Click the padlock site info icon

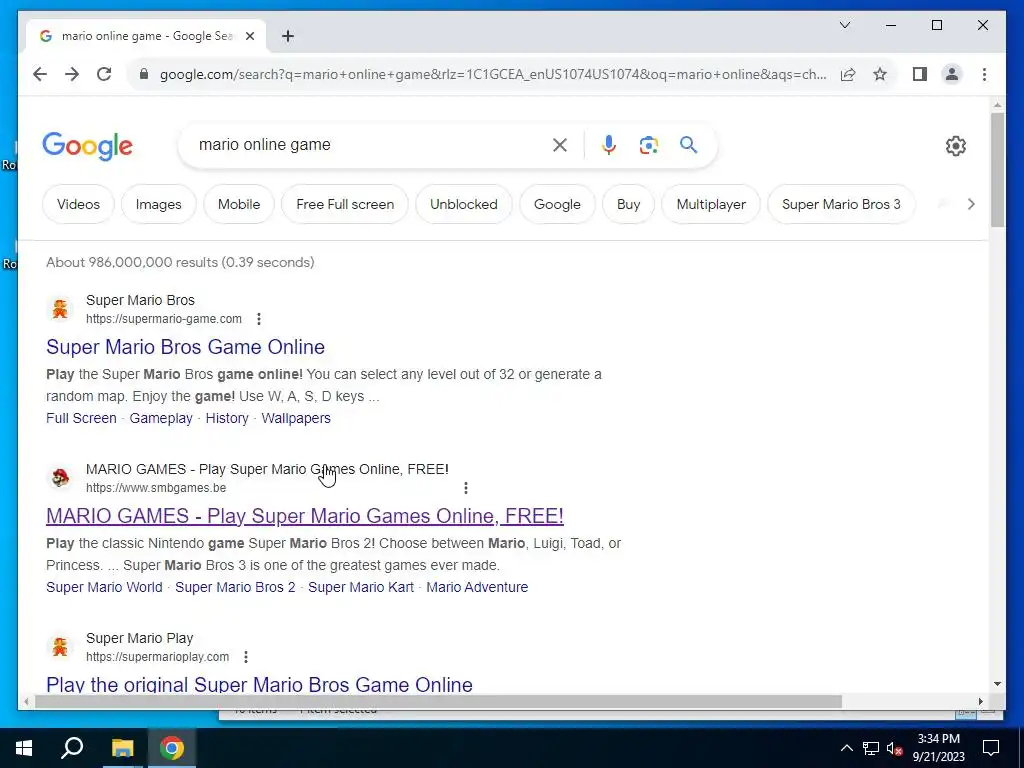coord(144,74)
